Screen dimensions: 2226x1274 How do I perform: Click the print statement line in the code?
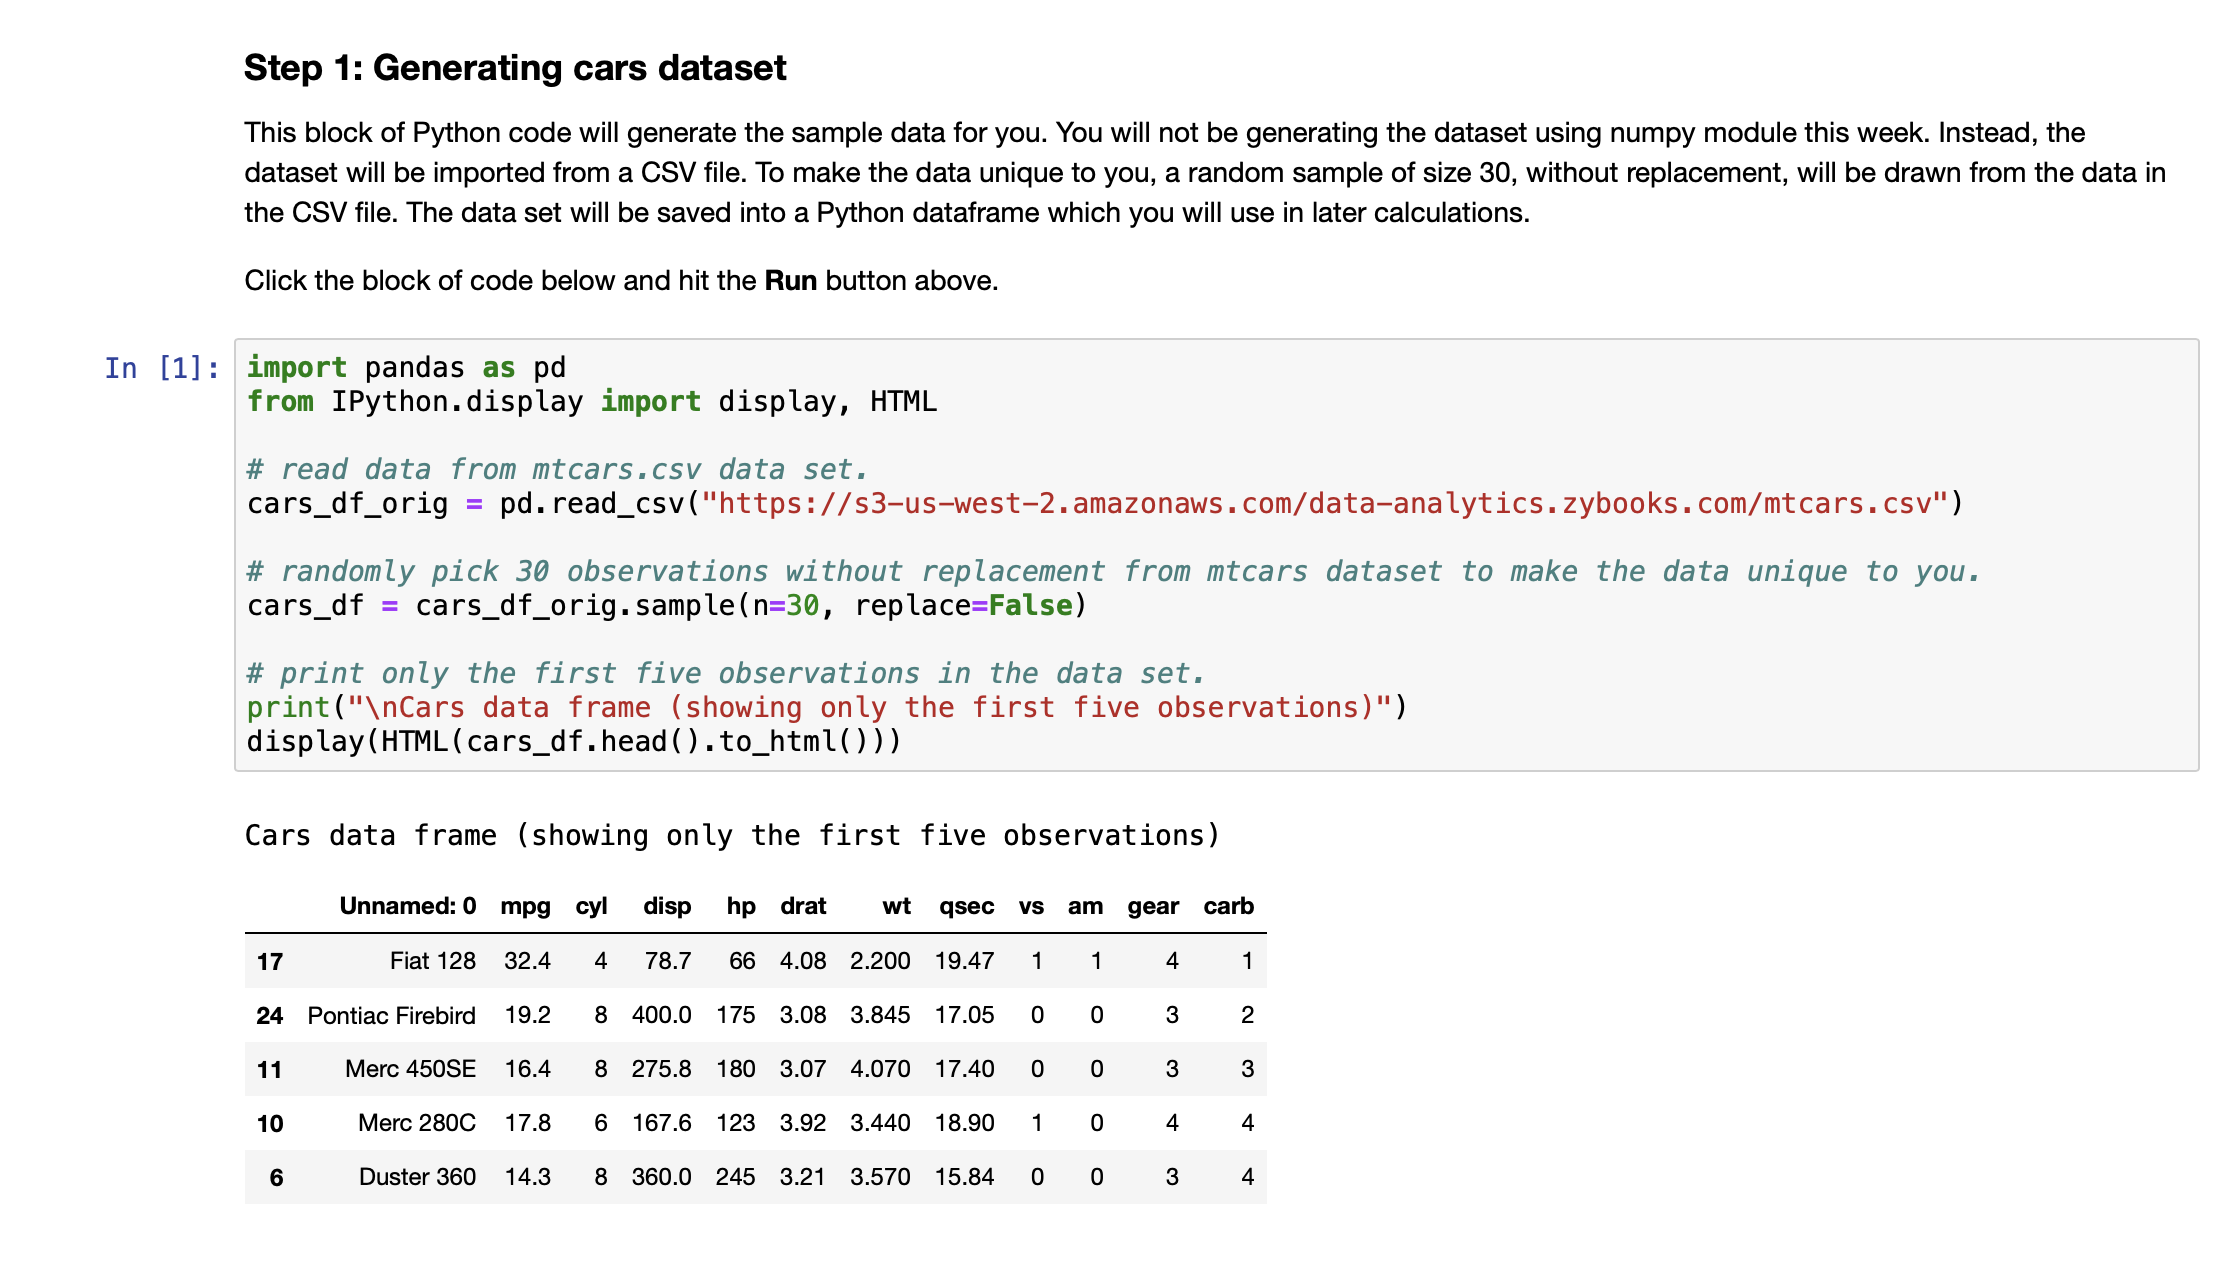point(826,708)
